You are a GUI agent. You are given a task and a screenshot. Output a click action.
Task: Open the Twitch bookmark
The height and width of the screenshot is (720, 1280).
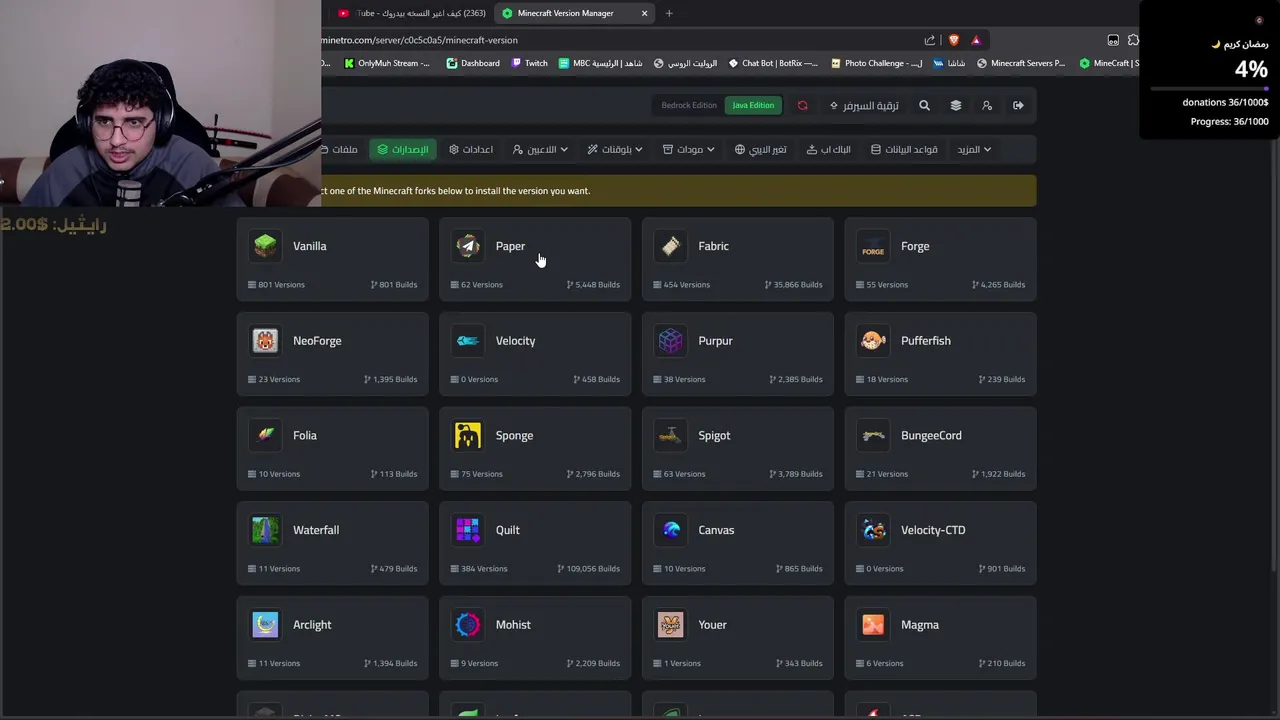(x=529, y=63)
